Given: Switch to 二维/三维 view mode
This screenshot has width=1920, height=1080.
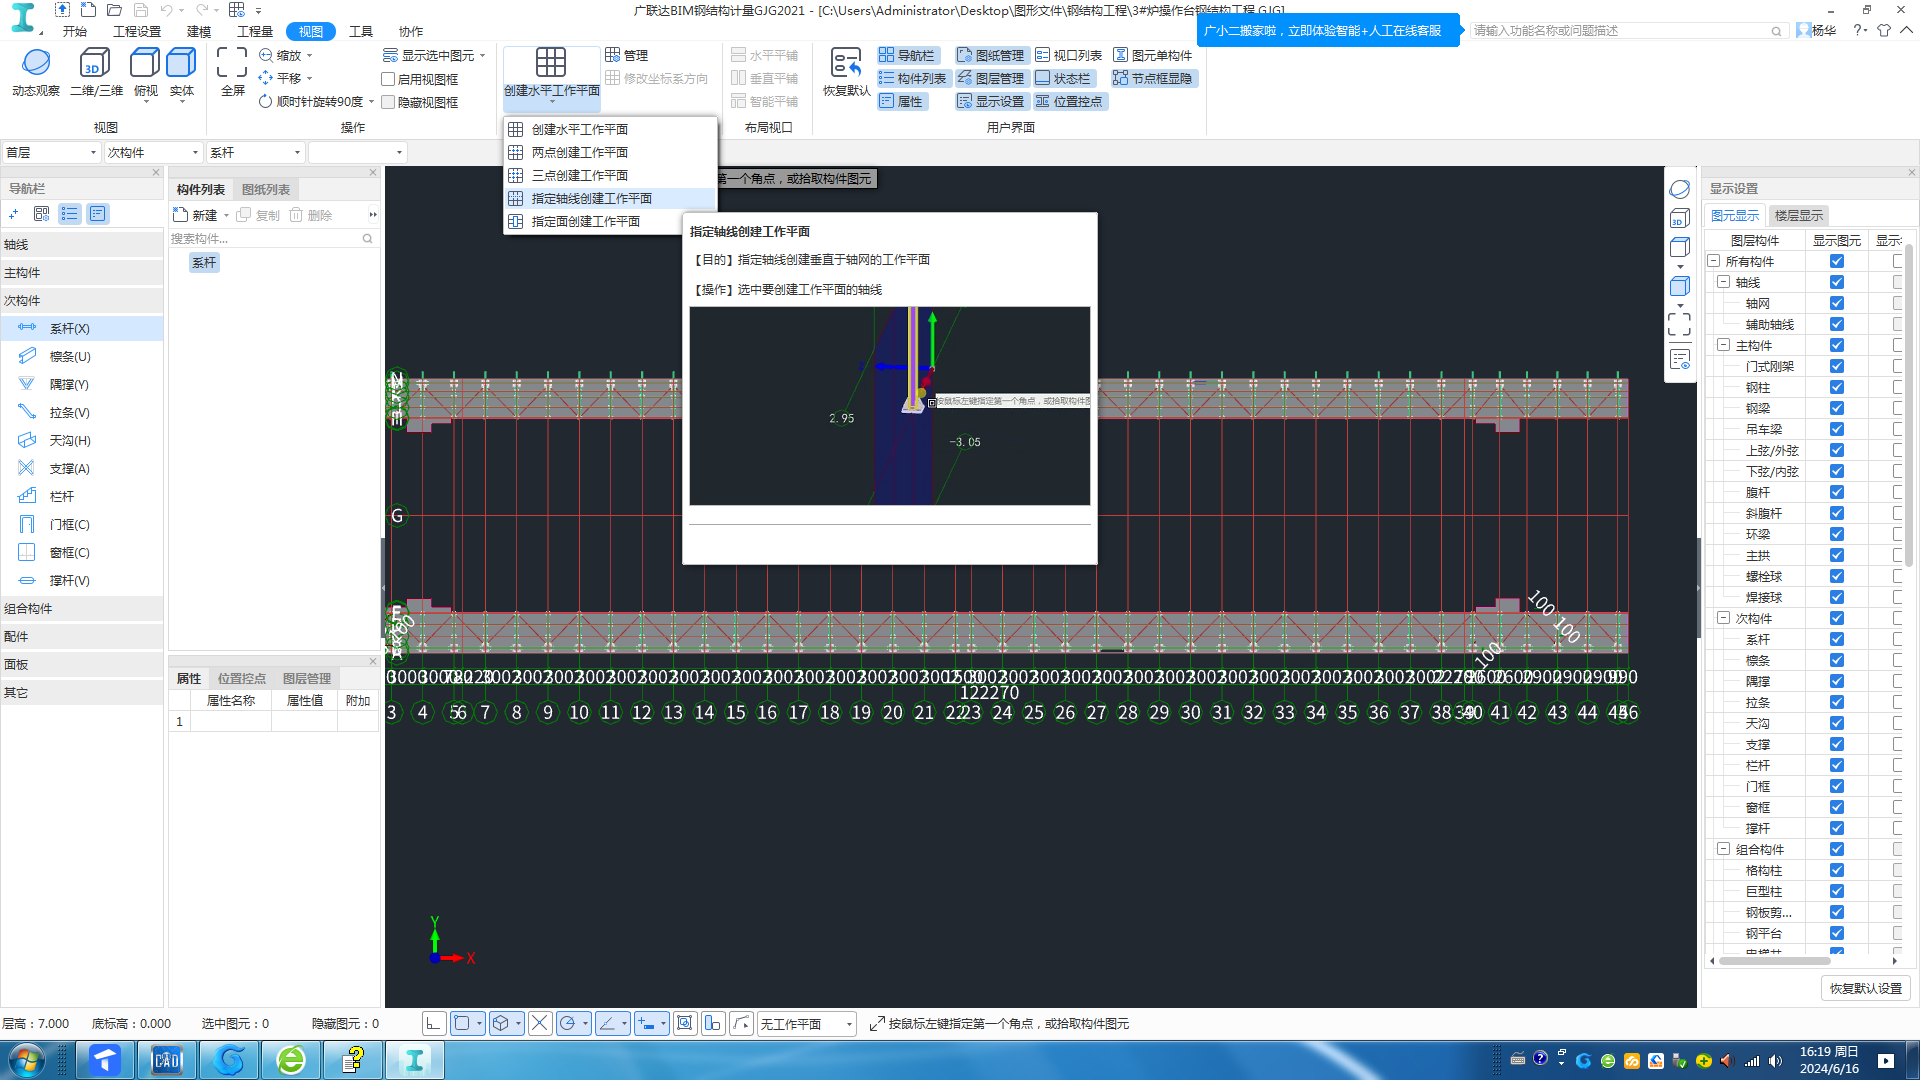Looking at the screenshot, I should (96, 72).
